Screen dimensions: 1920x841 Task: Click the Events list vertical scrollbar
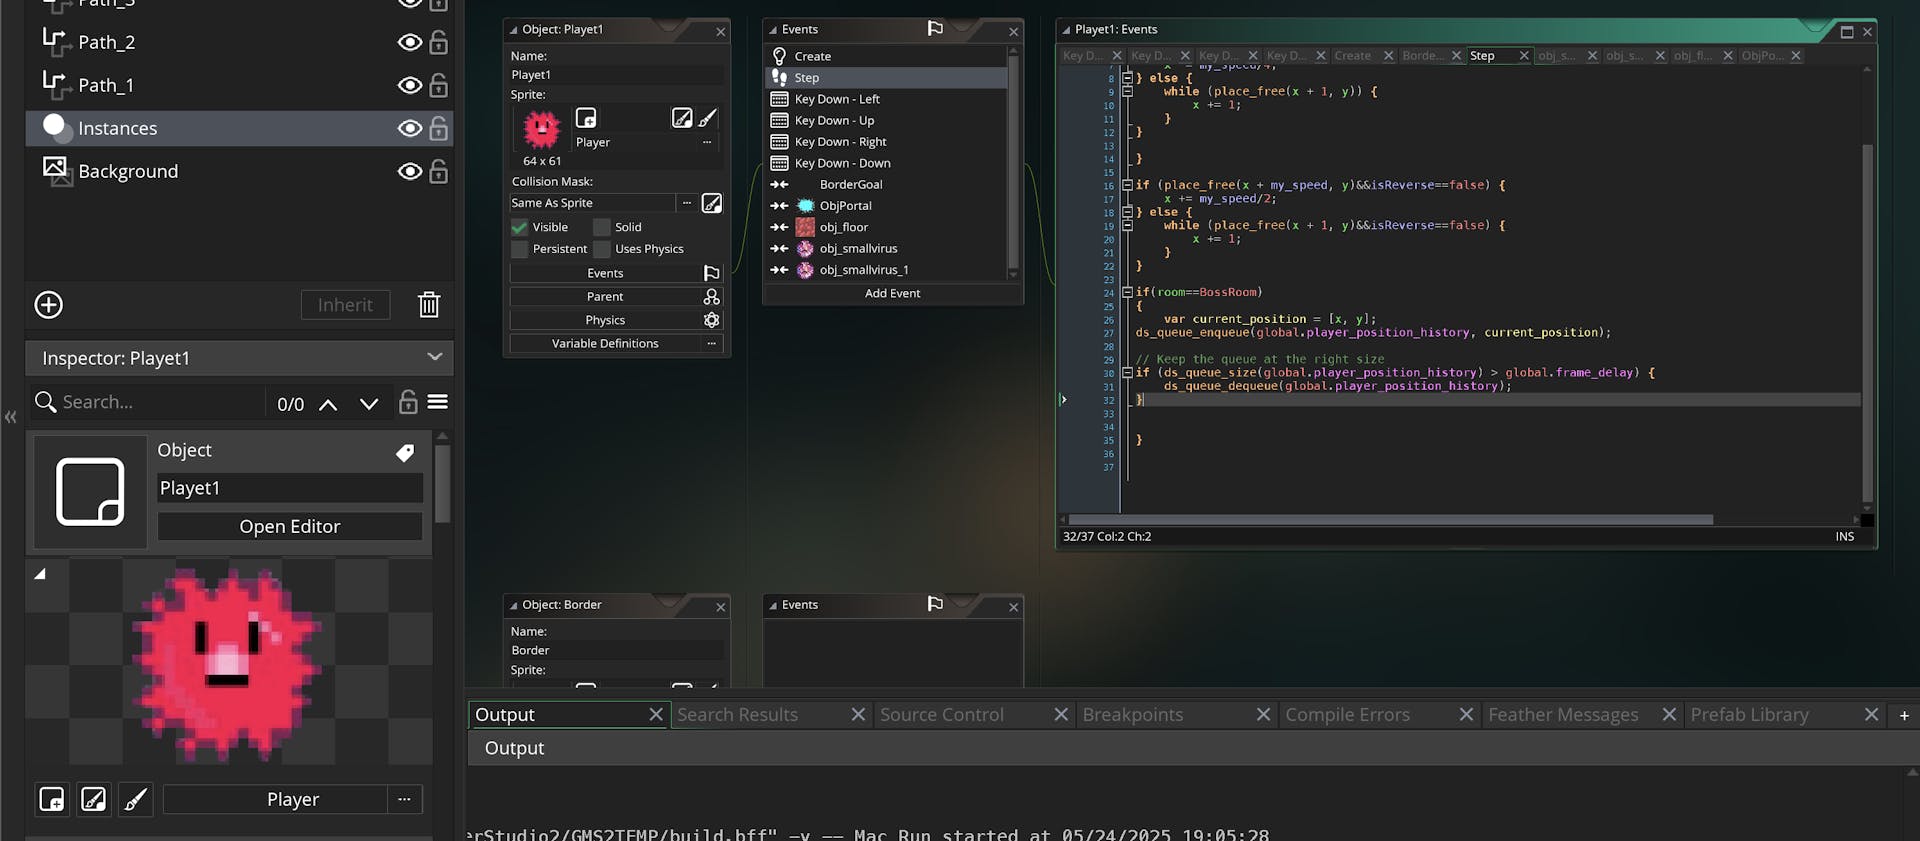coord(1013,160)
